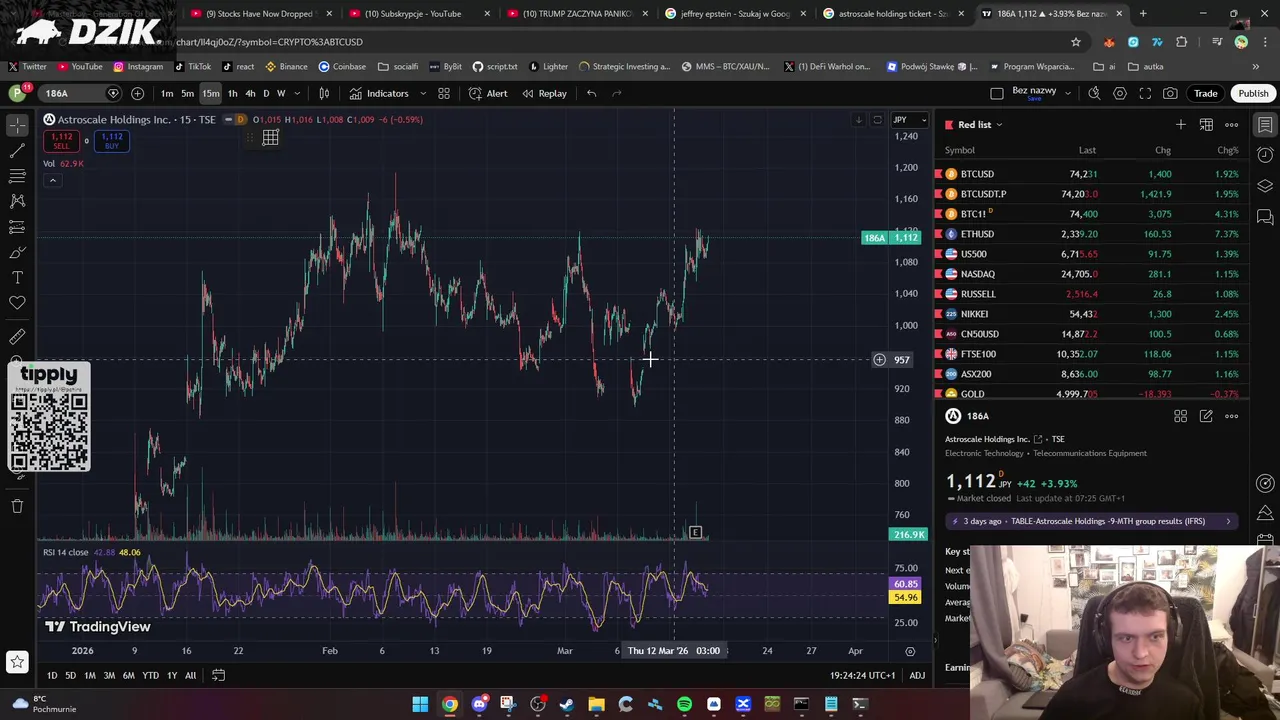Start bar Replay mode
1280x720 pixels.
pyautogui.click(x=544, y=93)
